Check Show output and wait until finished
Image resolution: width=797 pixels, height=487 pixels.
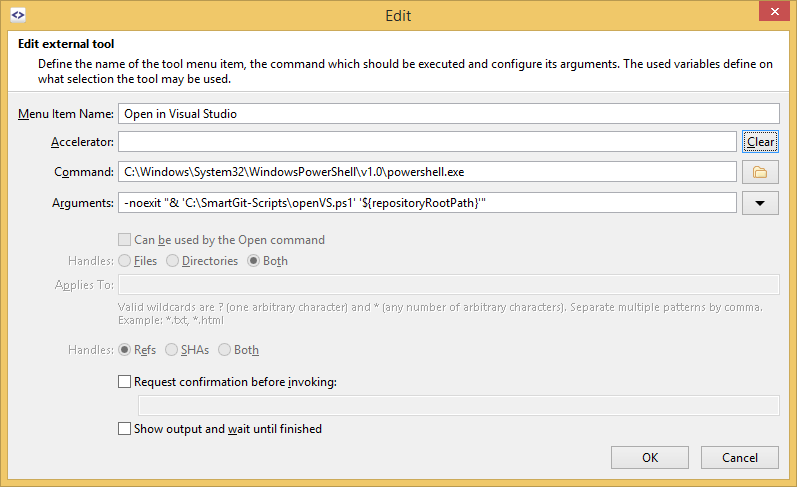[x=125, y=429]
